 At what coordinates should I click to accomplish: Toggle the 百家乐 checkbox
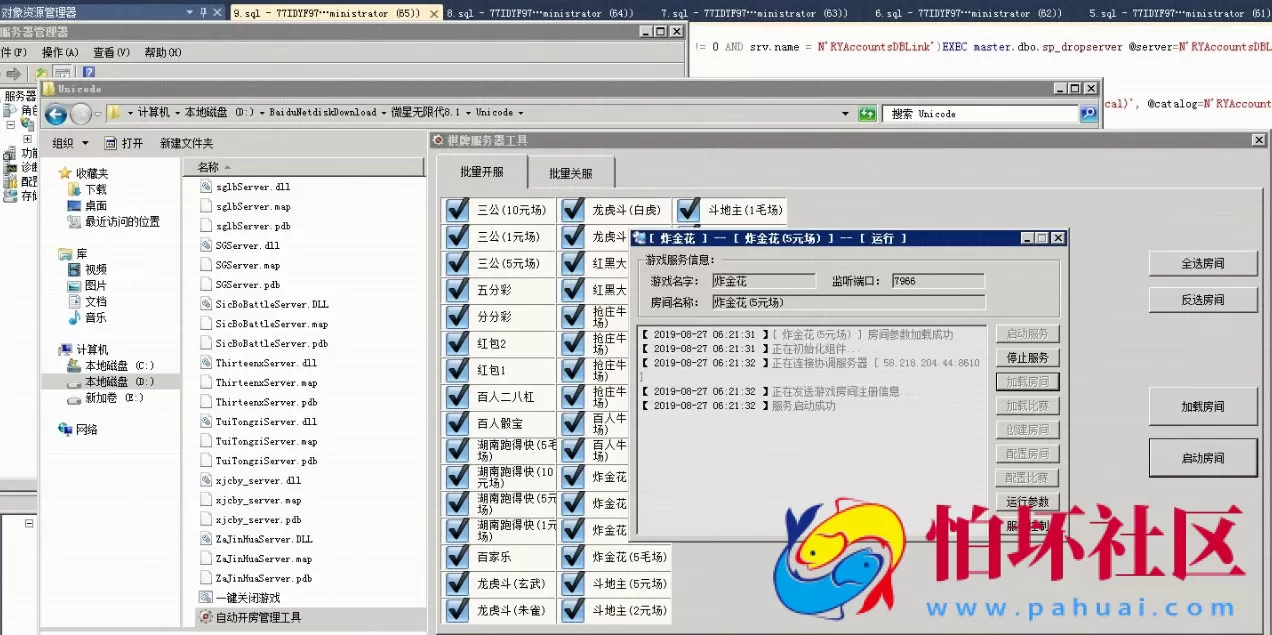[x=458, y=557]
